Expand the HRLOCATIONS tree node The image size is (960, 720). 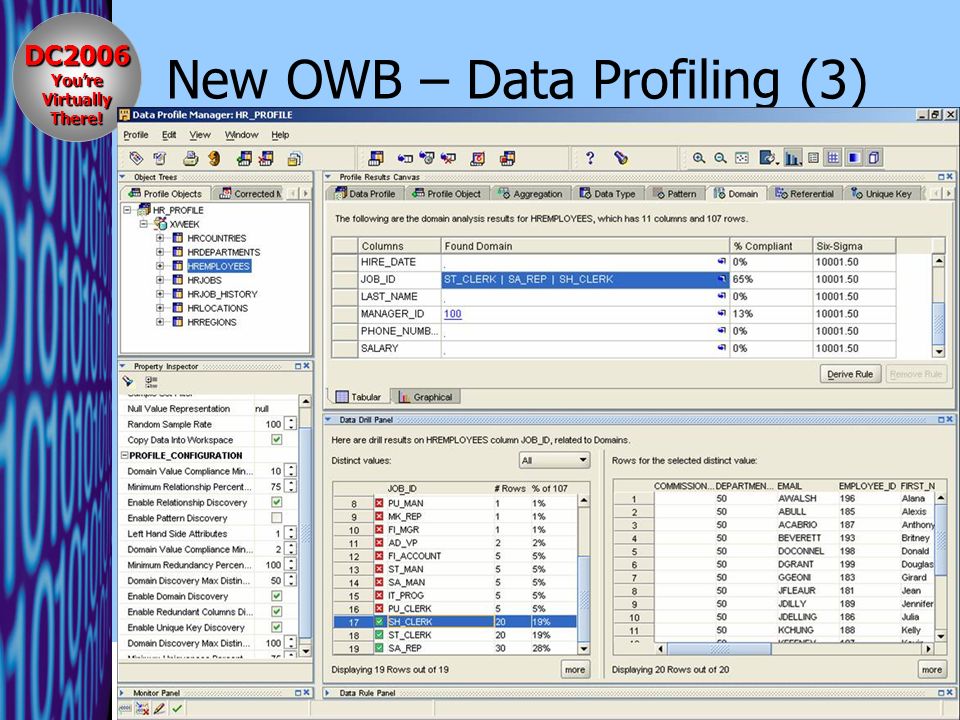click(160, 308)
